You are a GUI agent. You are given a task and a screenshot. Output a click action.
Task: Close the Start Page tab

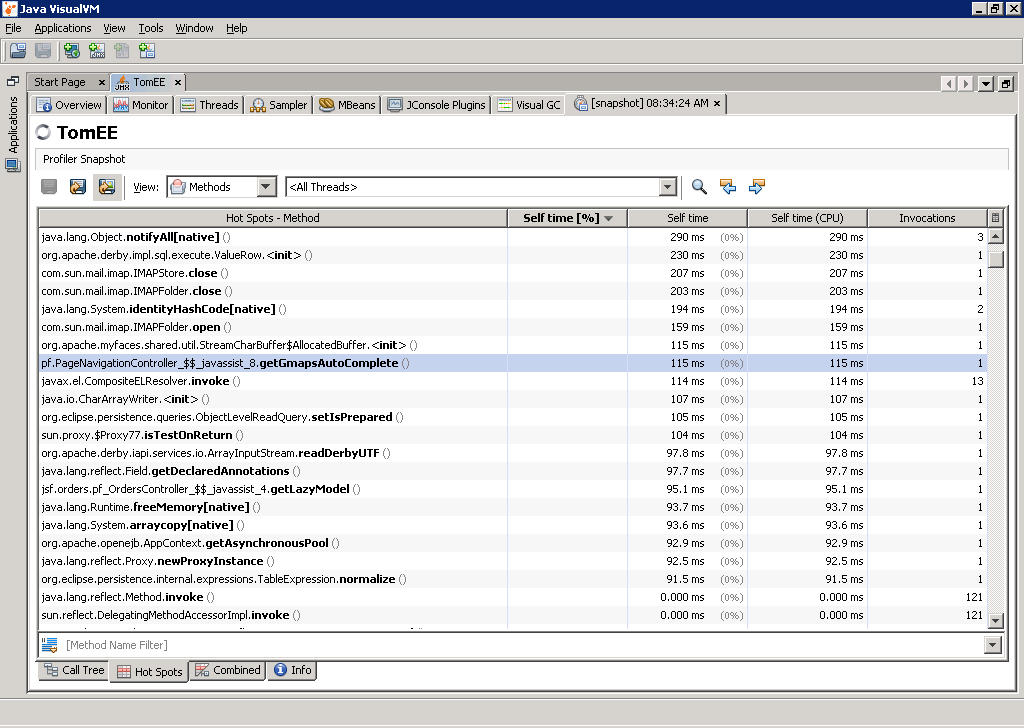[101, 82]
